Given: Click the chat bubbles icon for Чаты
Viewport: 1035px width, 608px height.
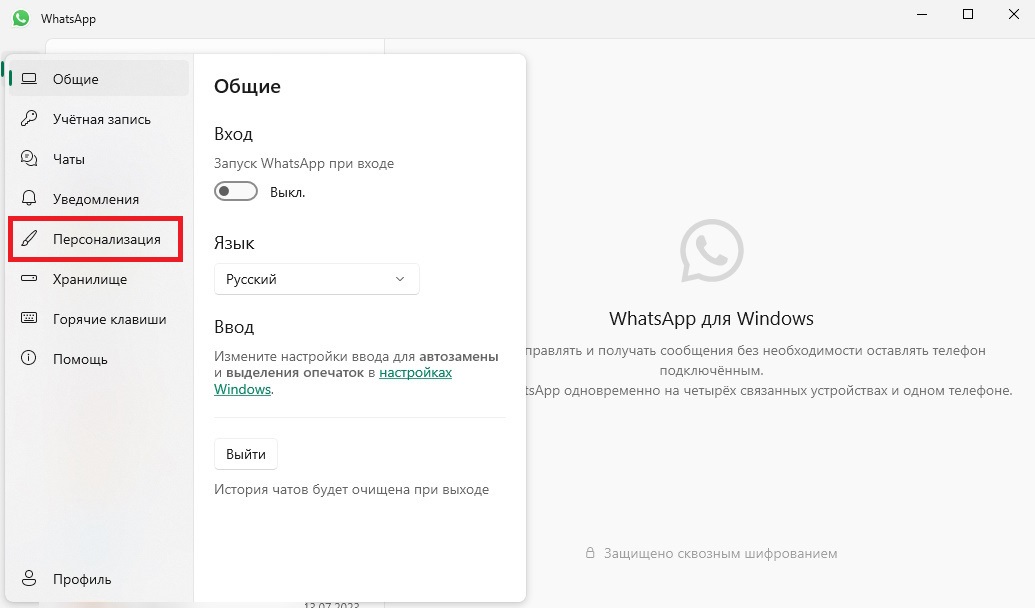Looking at the screenshot, I should point(29,158).
